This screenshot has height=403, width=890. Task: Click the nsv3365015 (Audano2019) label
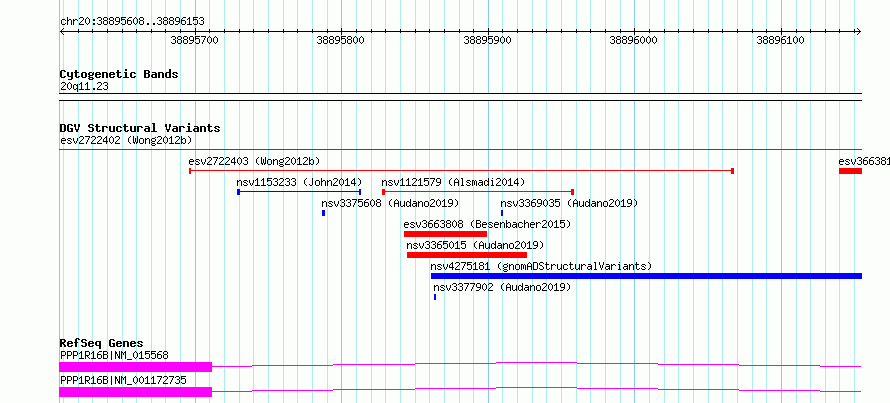[x=475, y=245]
